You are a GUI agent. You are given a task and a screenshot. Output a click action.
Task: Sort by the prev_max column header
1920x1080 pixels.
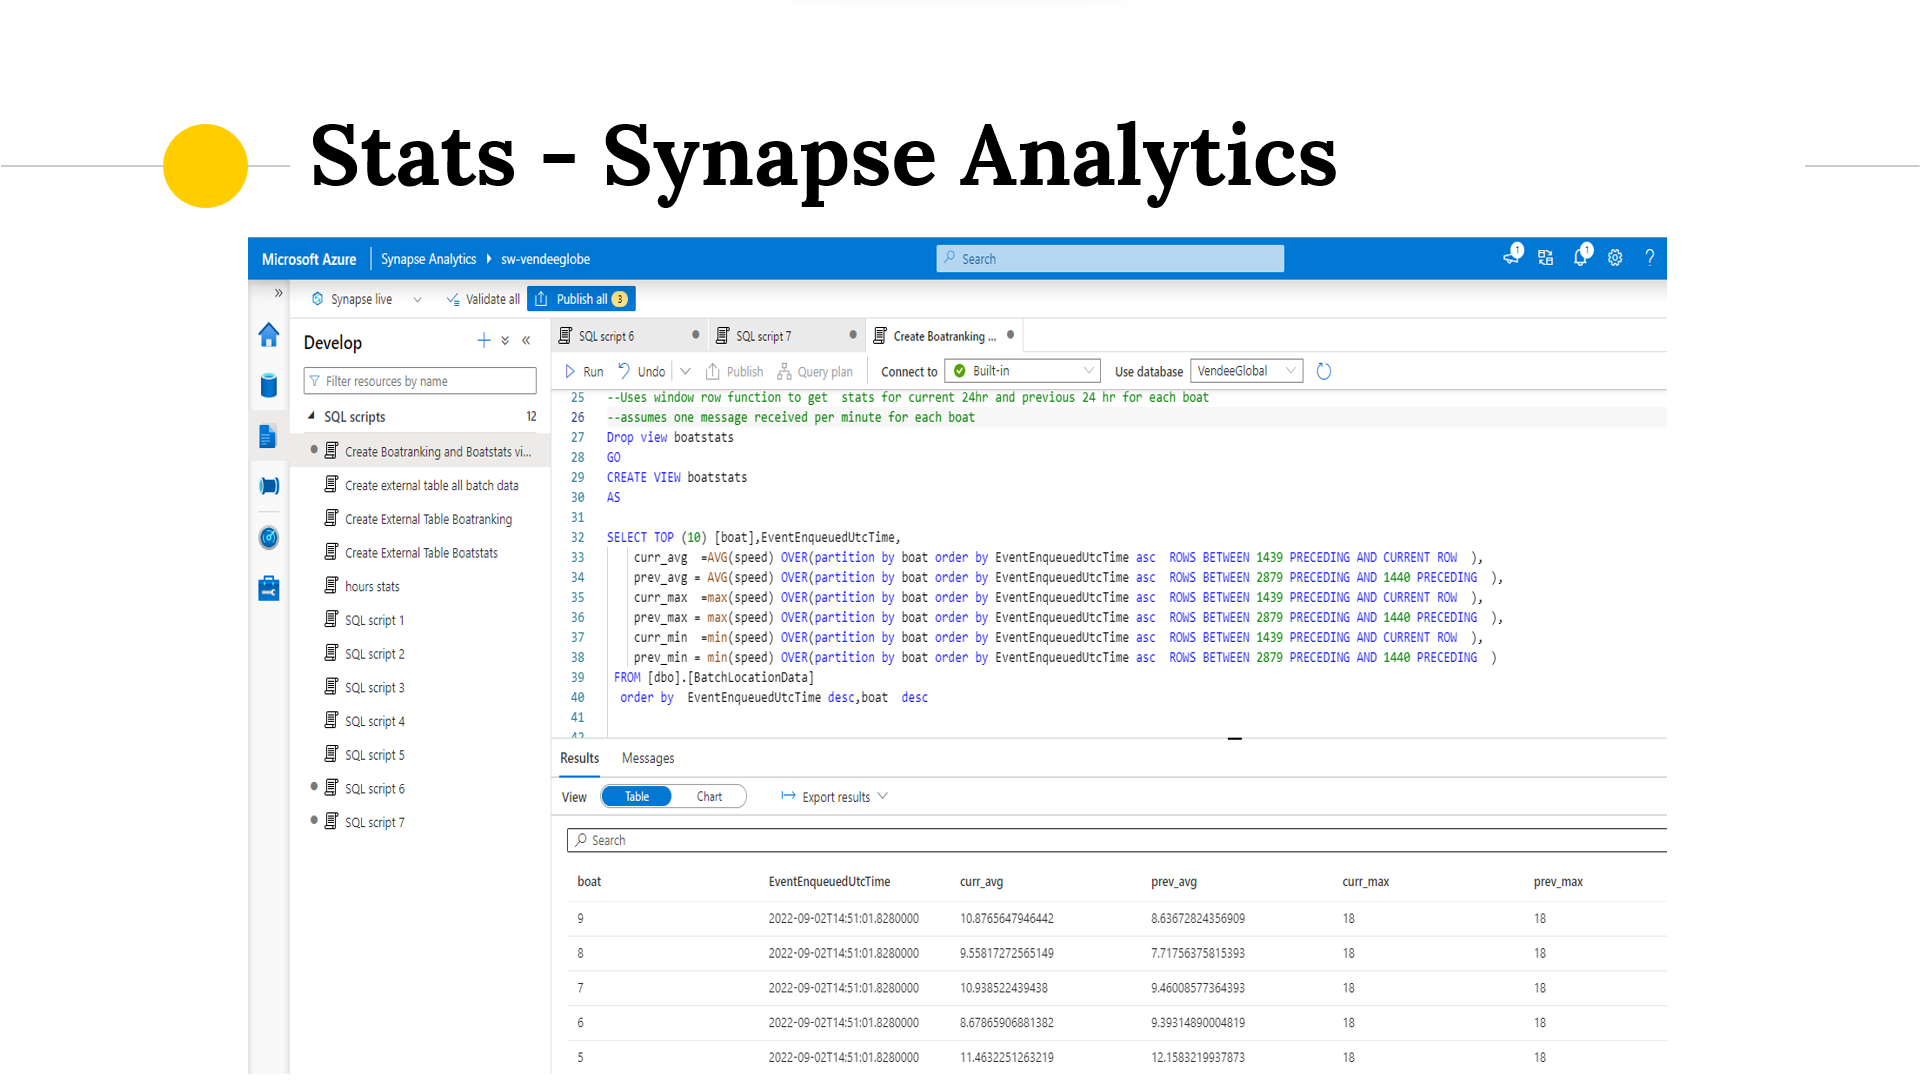tap(1558, 882)
